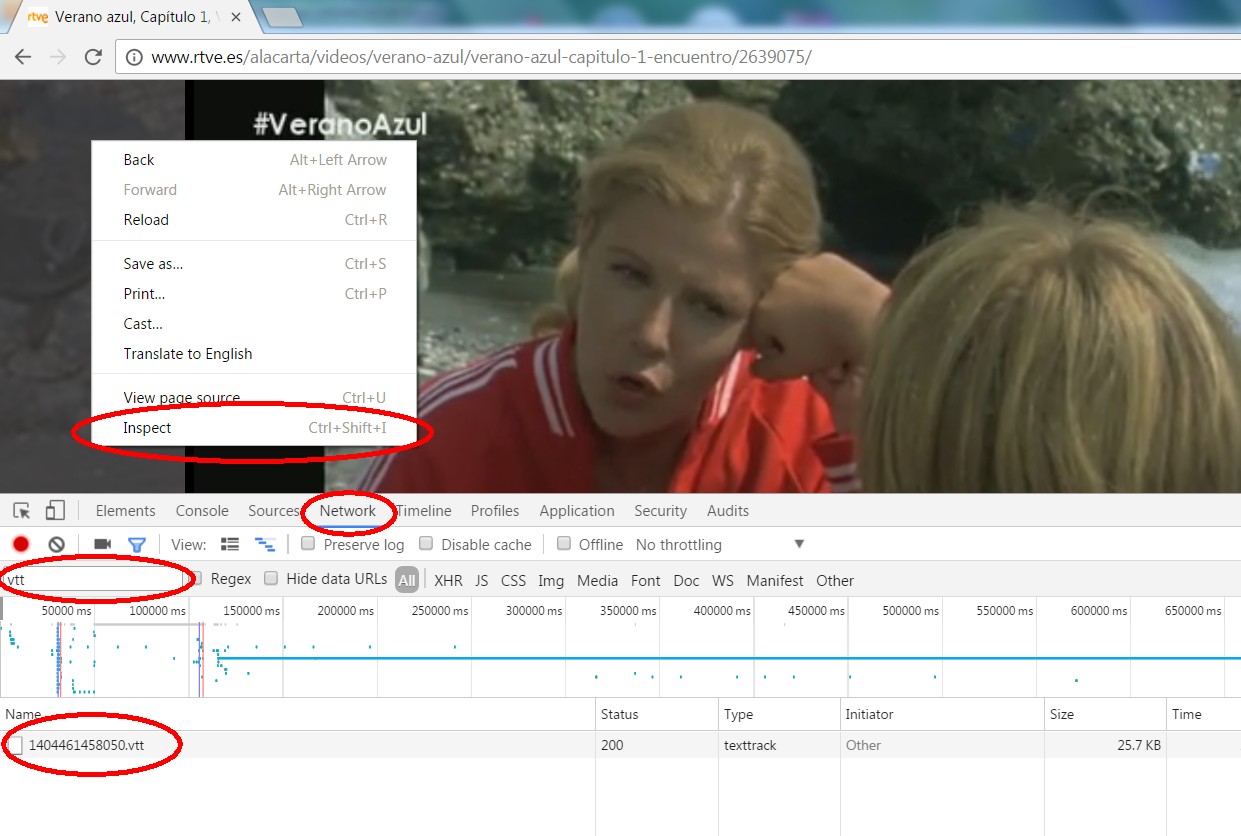Filter requests by JS
1241x836 pixels.
[481, 580]
